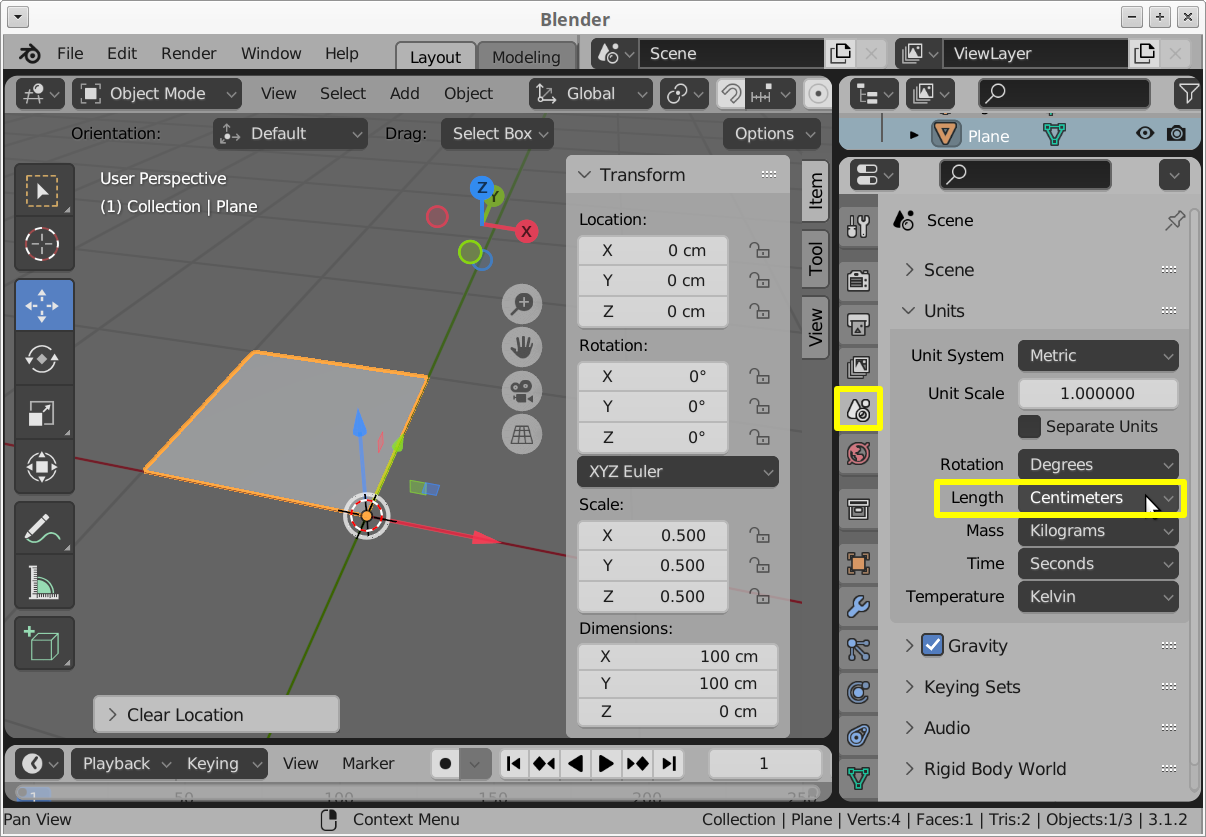Open the viewport Add menu

404,93
